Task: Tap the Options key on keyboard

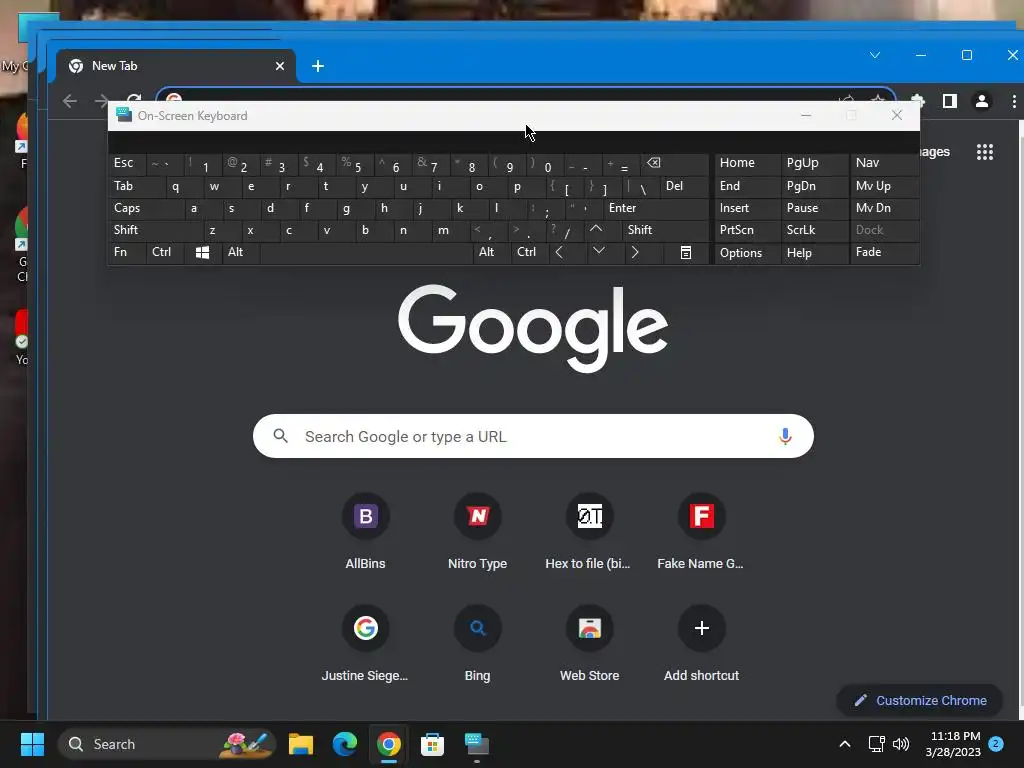Action: 747,253
